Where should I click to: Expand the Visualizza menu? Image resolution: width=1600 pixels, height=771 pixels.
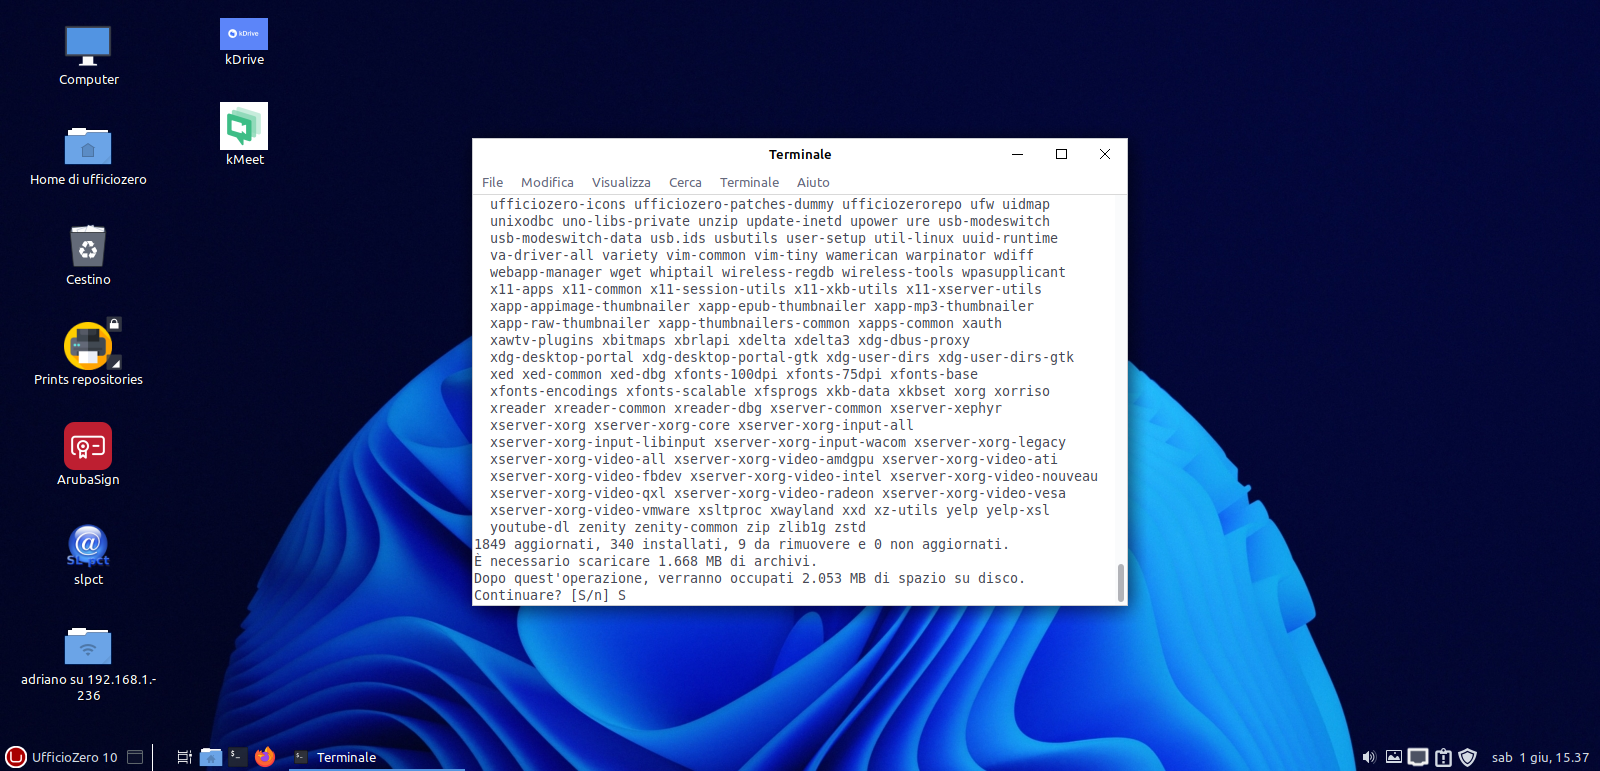(x=621, y=182)
